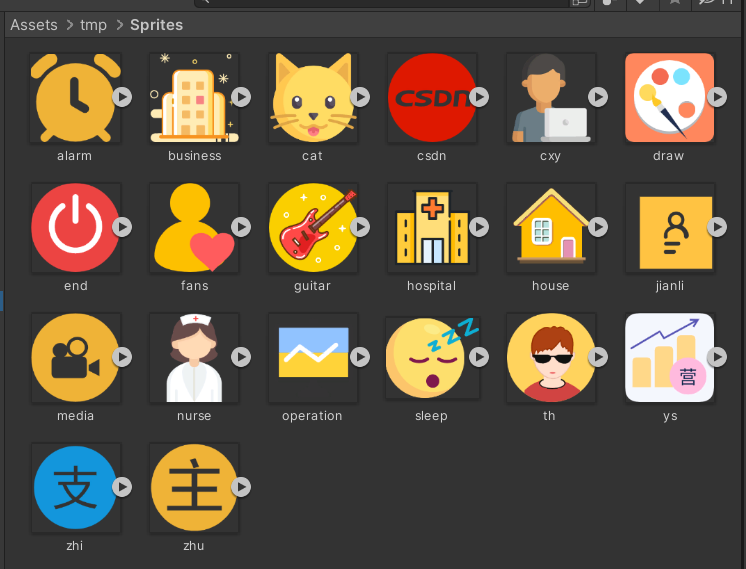Click the 'draw' file name label

[669, 156]
